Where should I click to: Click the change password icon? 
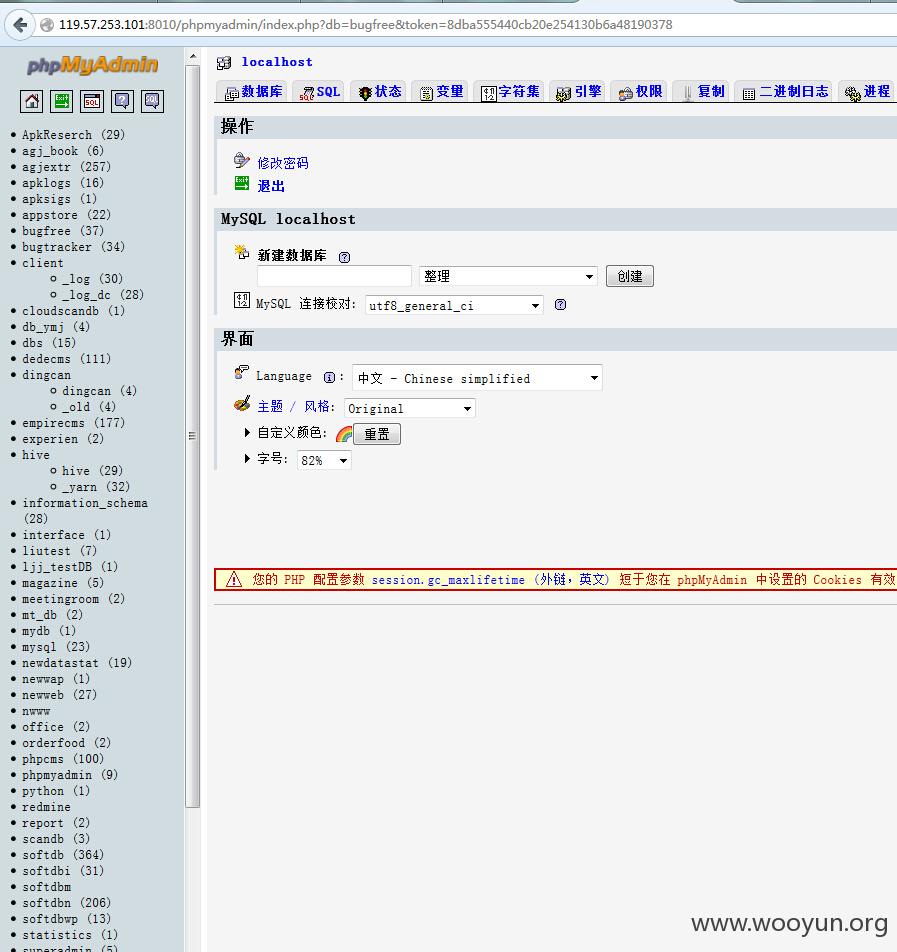tap(242, 160)
